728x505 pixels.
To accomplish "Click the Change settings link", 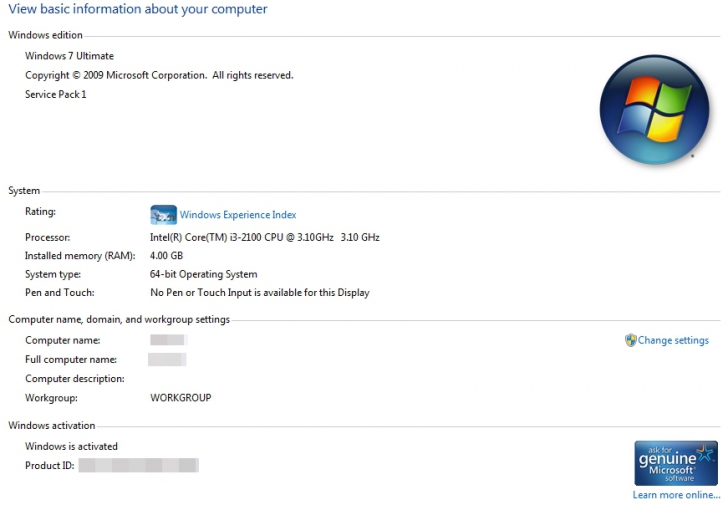I will point(673,340).
